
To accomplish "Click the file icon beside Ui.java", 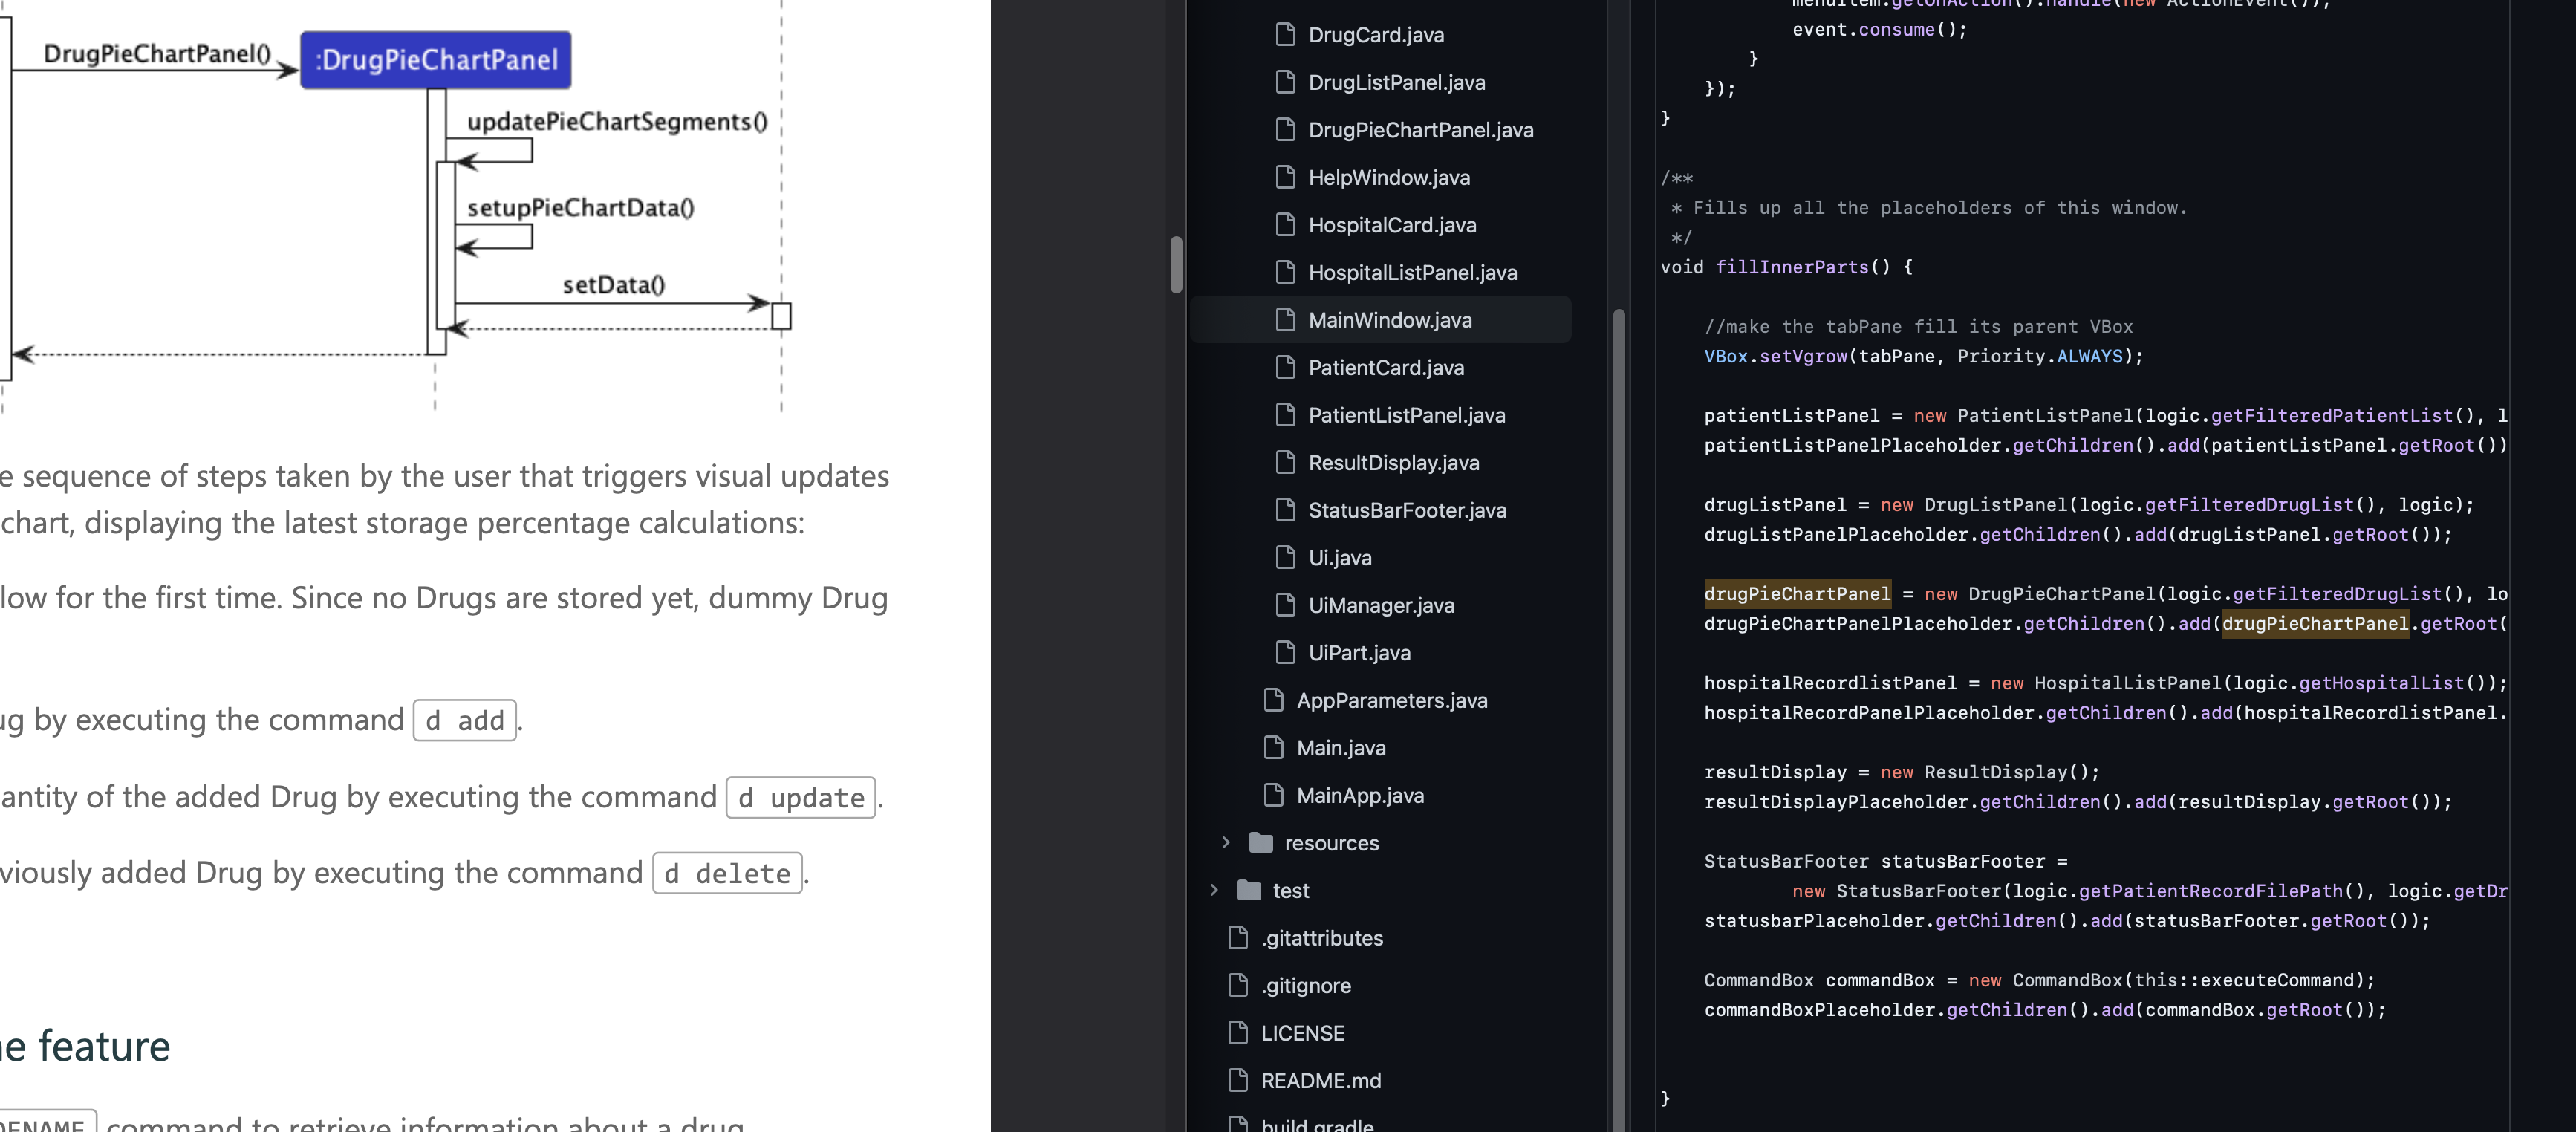I will [1285, 557].
